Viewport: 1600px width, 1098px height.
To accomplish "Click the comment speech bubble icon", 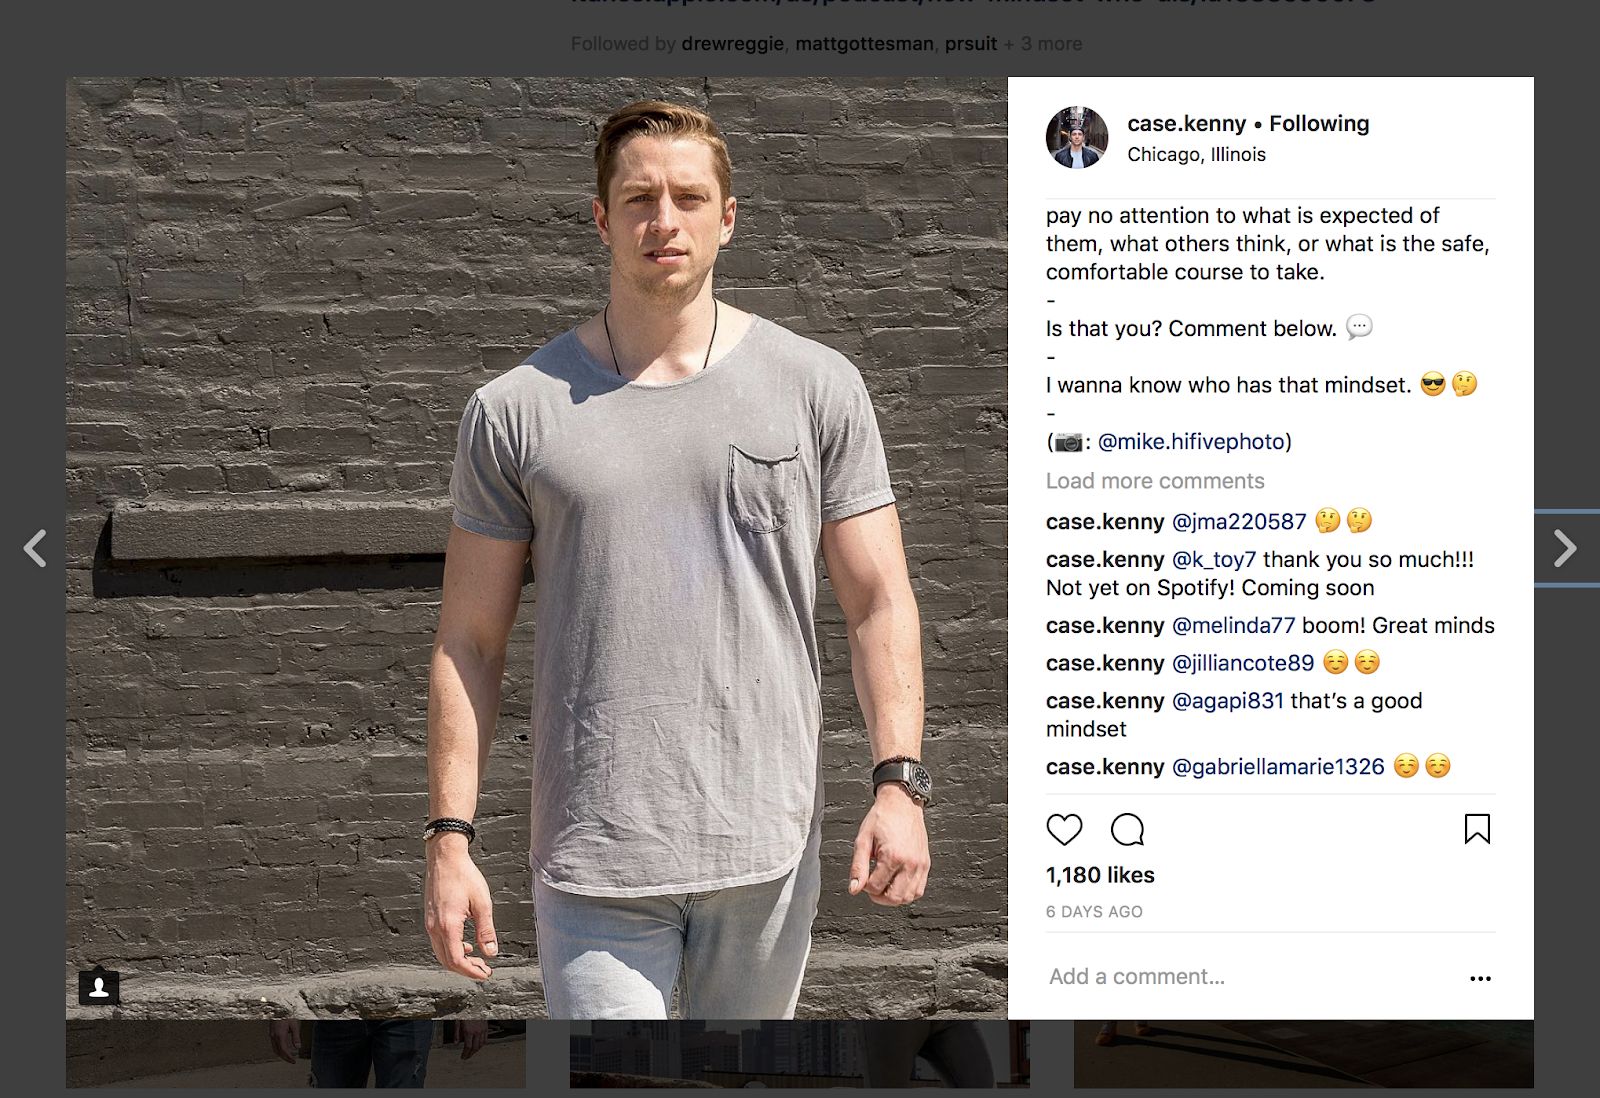I will pyautogui.click(x=1127, y=829).
